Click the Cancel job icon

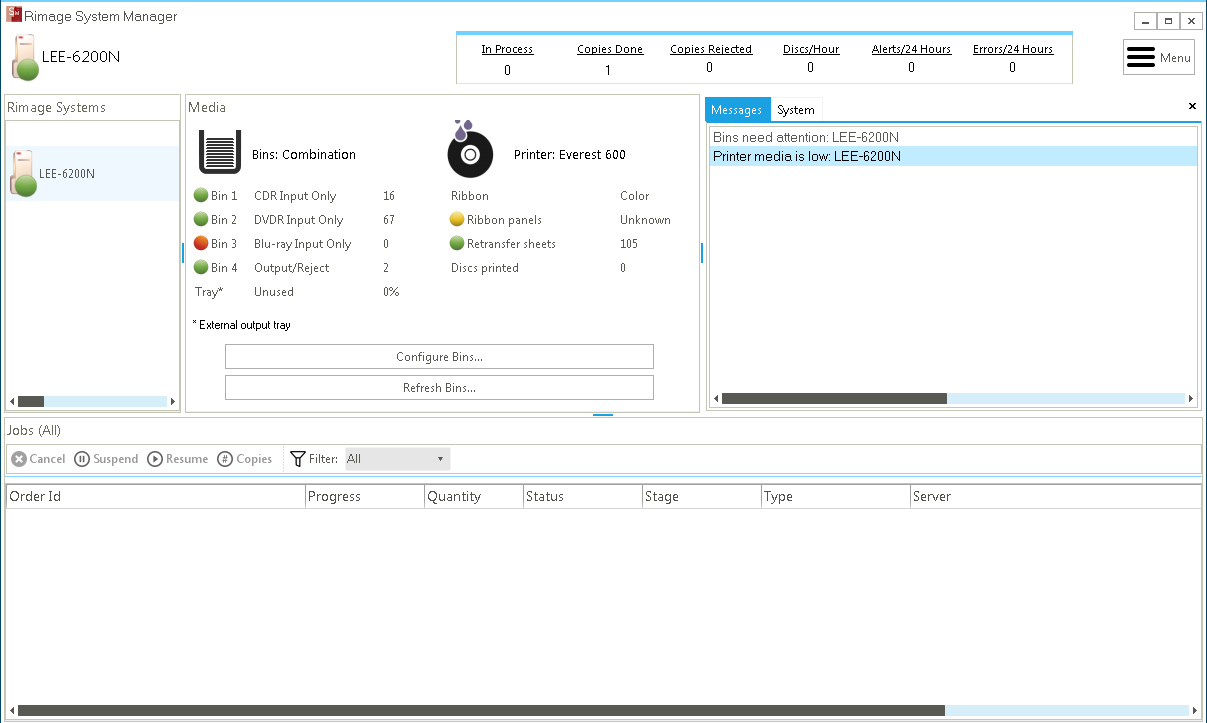tap(19, 459)
